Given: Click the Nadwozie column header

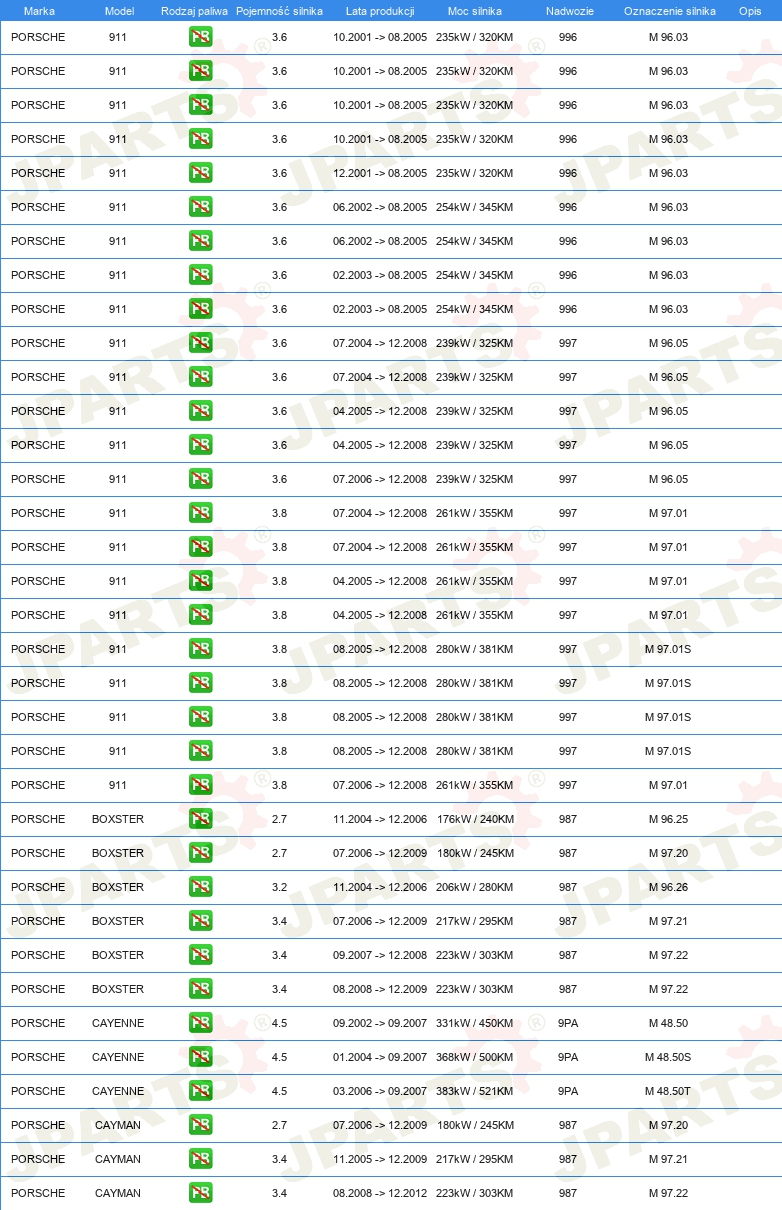Looking at the screenshot, I should (x=568, y=11).
